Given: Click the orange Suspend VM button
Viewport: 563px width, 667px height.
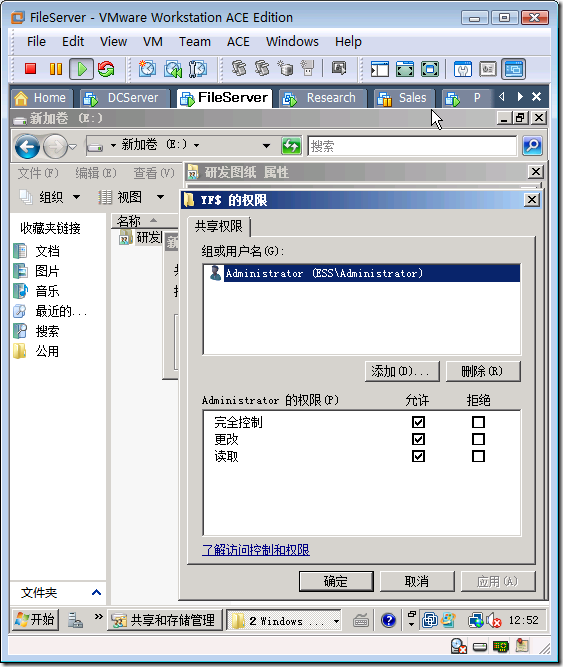Looking at the screenshot, I should pyautogui.click(x=56, y=68).
